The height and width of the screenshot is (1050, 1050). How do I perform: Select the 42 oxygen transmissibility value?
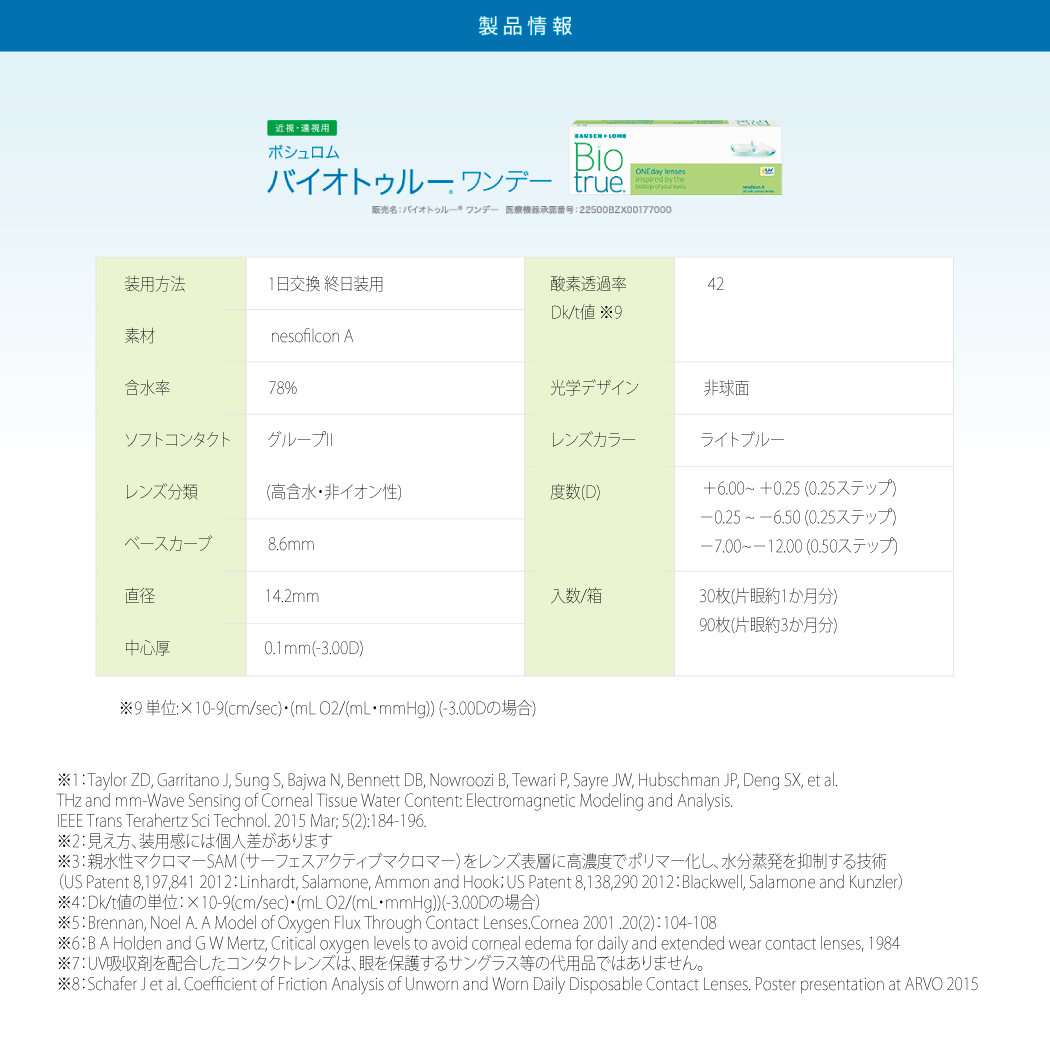[x=715, y=284]
